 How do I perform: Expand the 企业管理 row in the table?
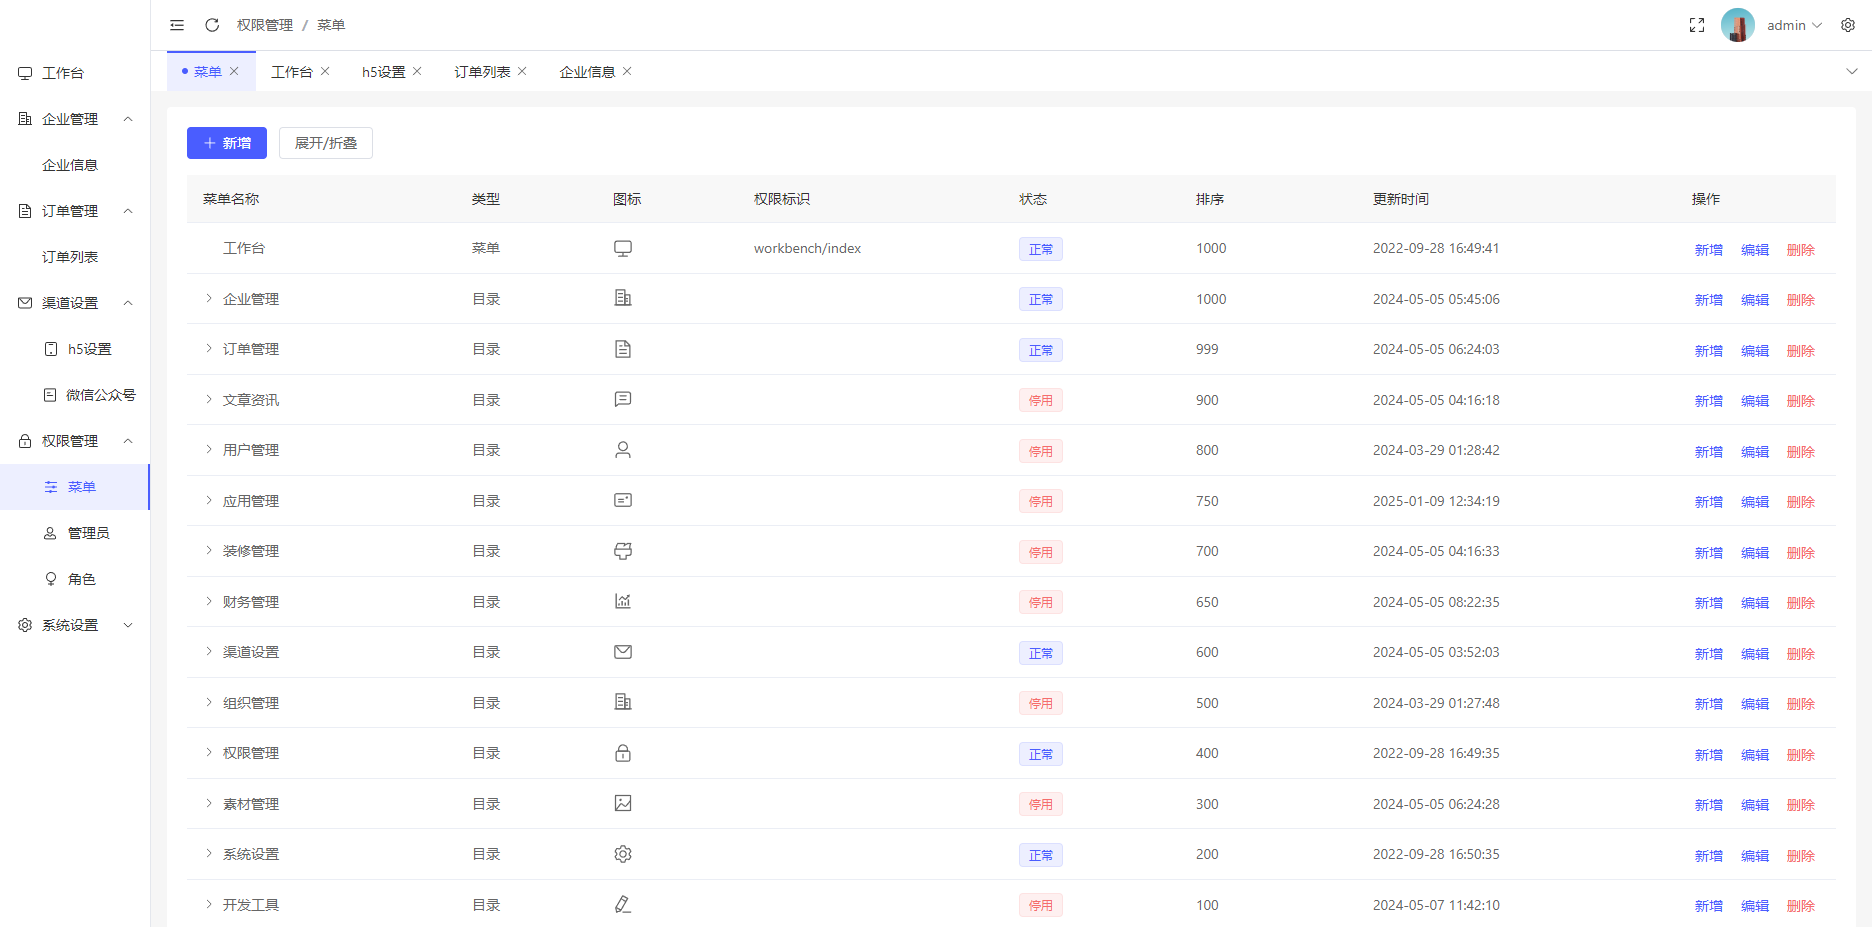click(x=209, y=299)
